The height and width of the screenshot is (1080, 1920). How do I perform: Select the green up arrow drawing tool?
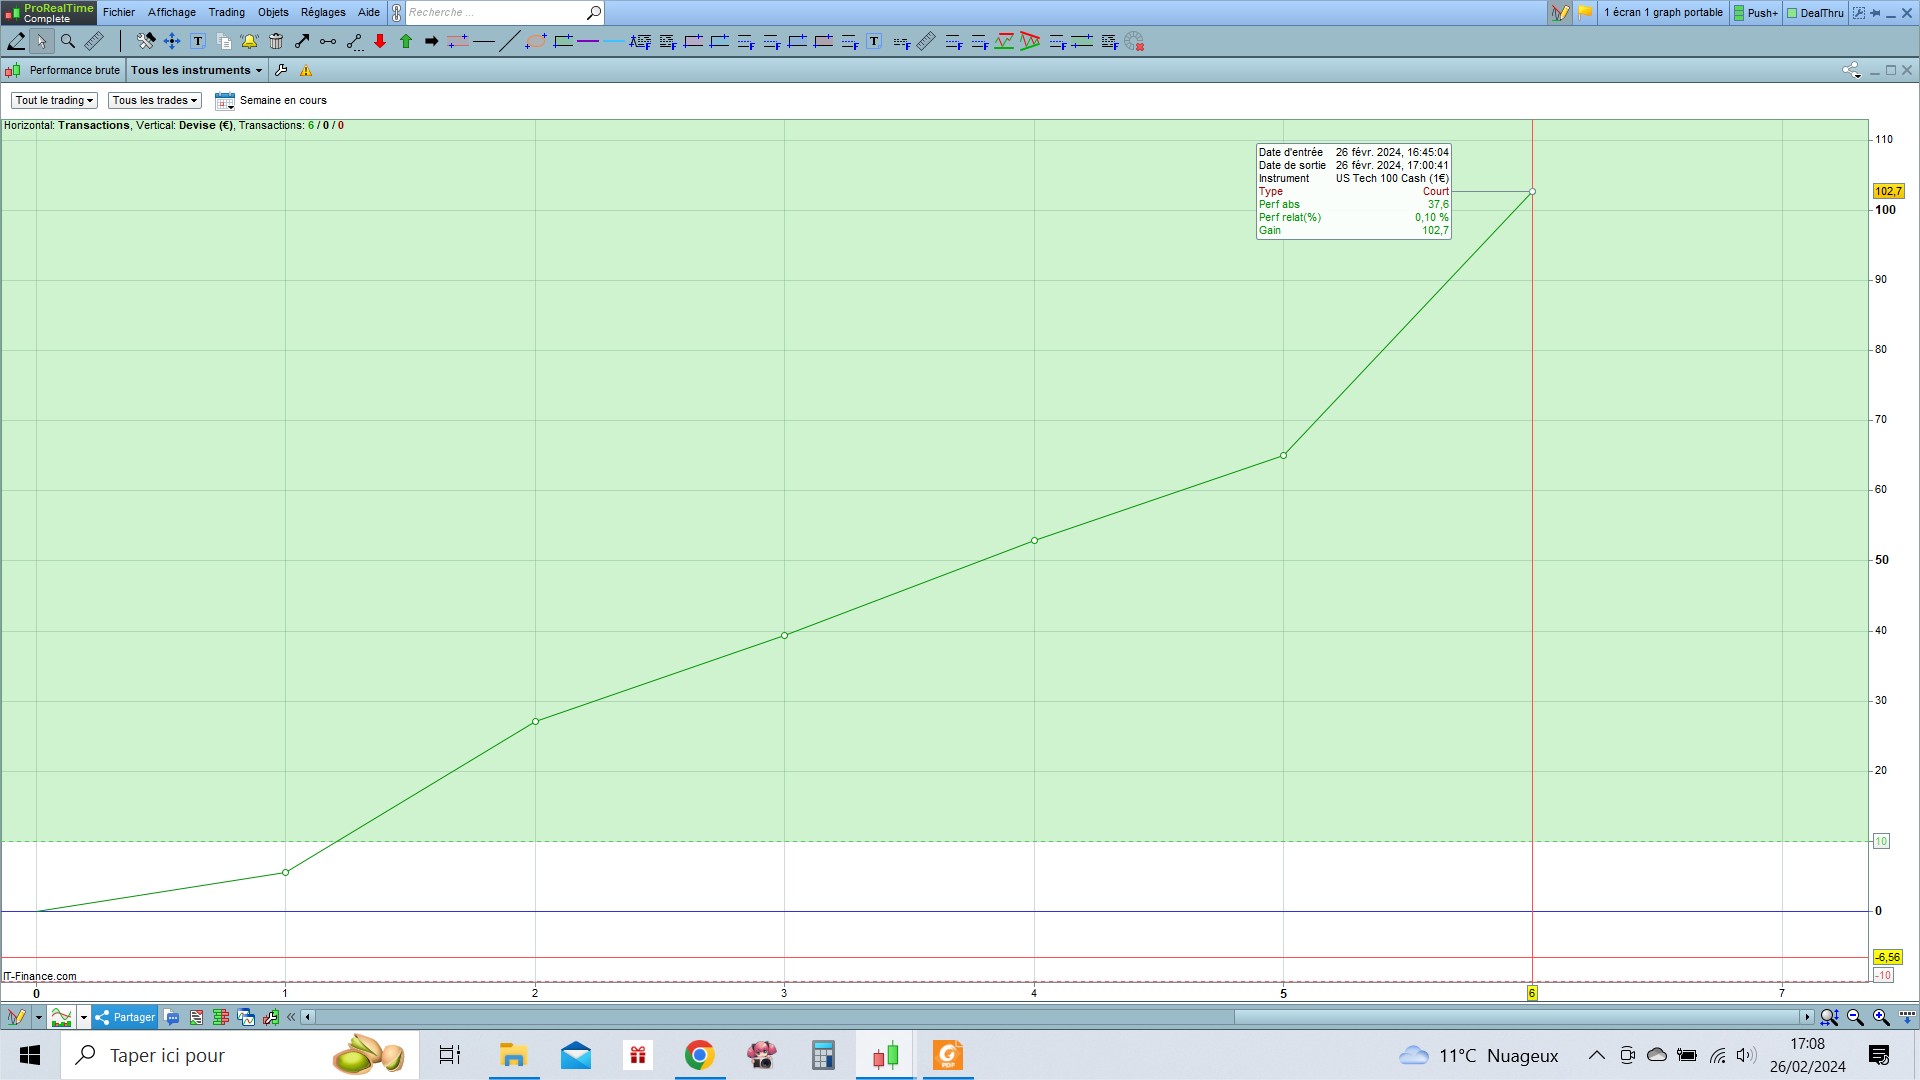[406, 41]
